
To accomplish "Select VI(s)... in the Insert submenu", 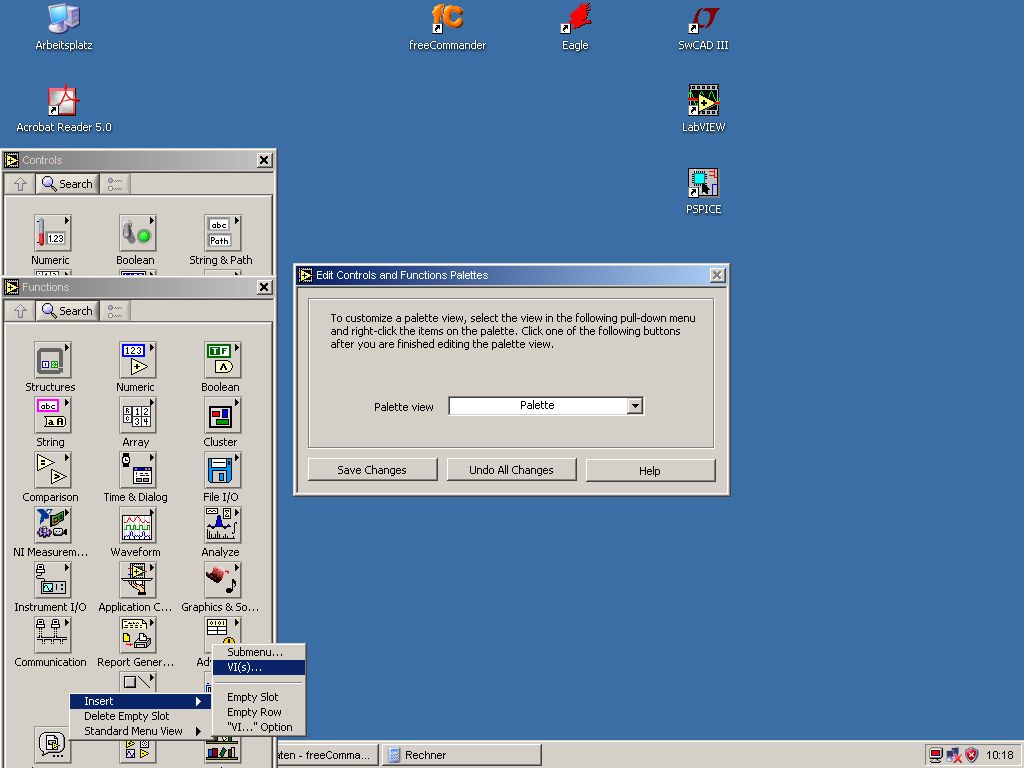I will pos(259,667).
